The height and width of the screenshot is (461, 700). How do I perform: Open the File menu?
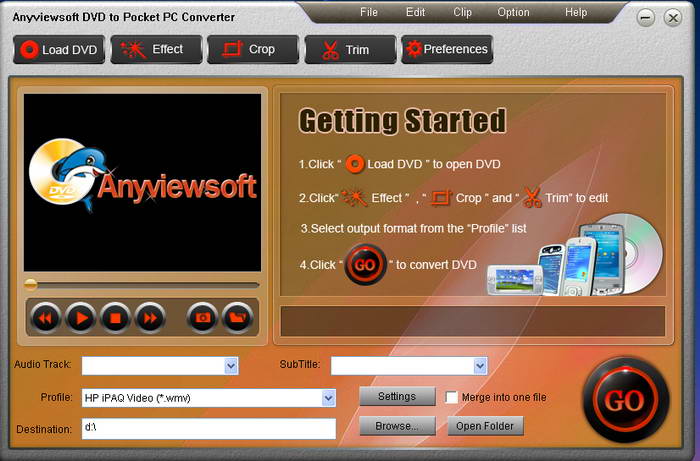click(369, 12)
